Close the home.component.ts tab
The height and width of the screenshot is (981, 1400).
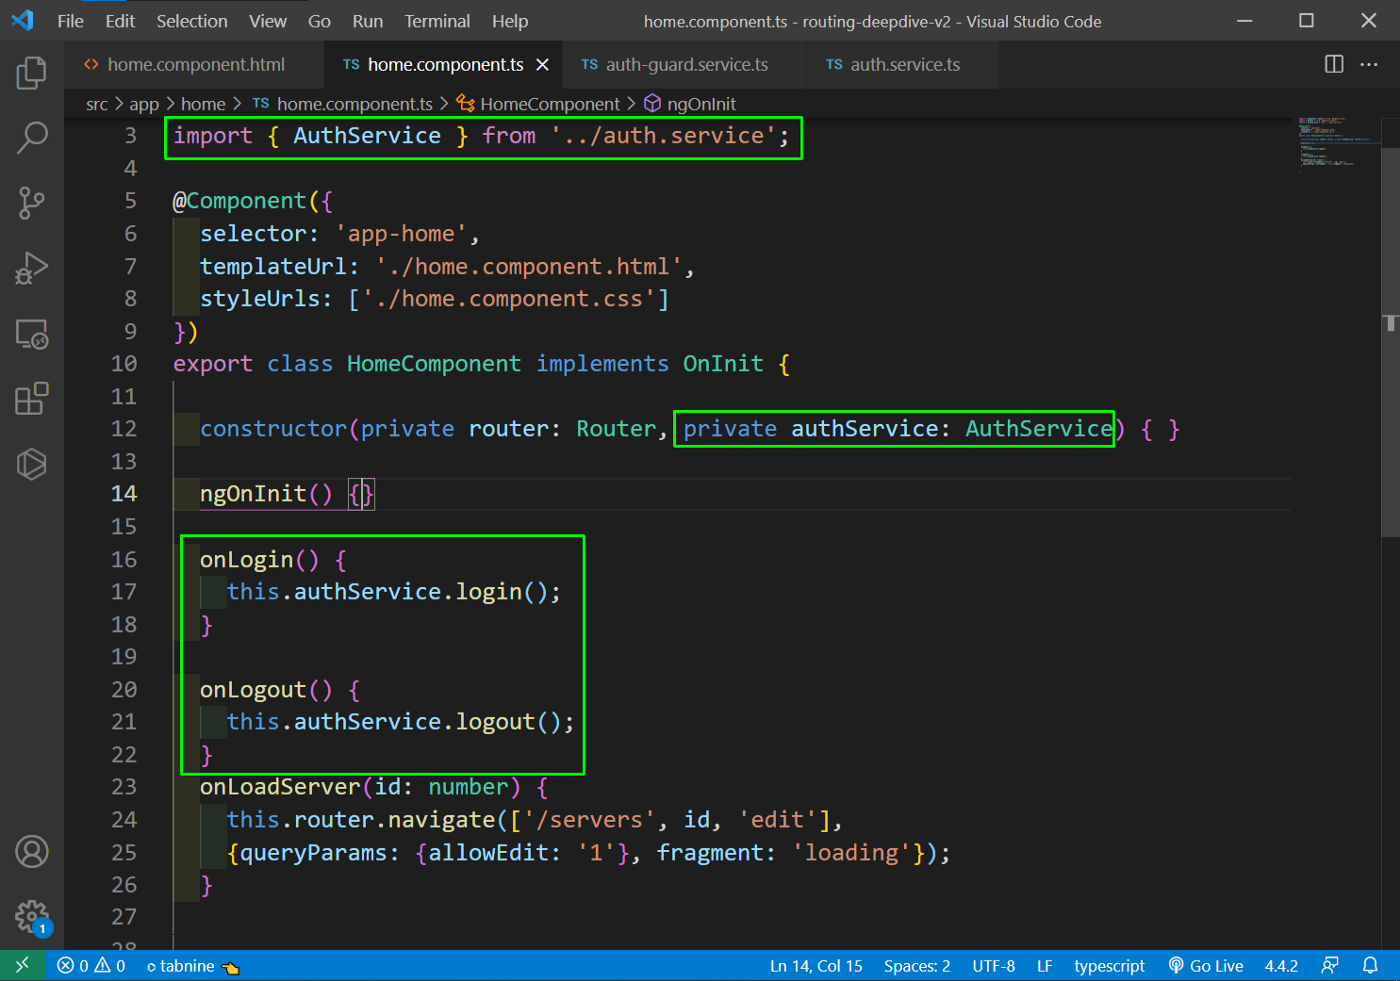click(x=542, y=65)
